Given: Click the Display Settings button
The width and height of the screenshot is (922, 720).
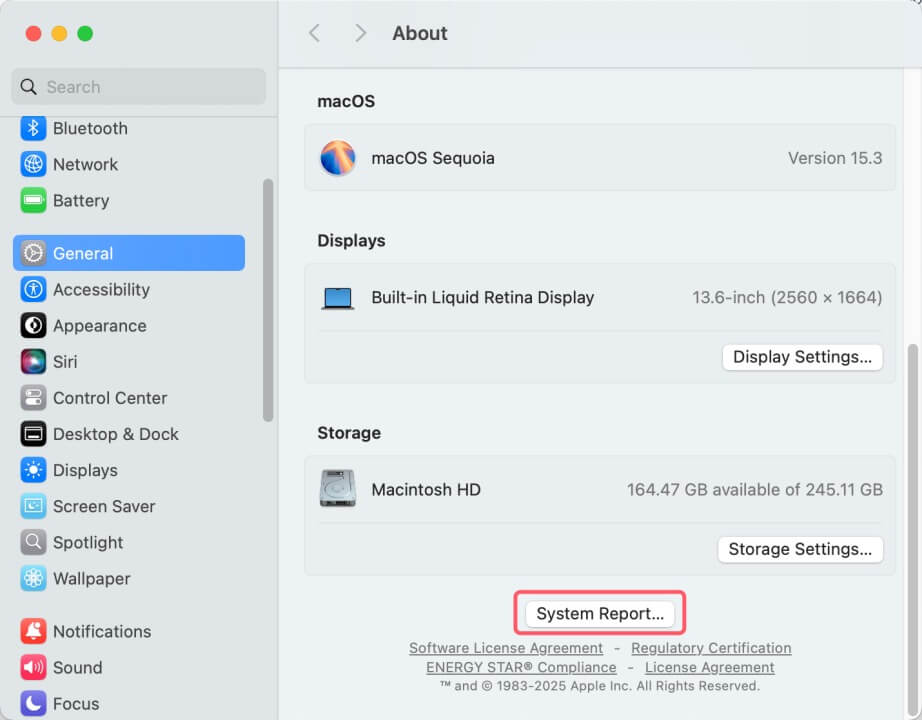Looking at the screenshot, I should 801,356.
